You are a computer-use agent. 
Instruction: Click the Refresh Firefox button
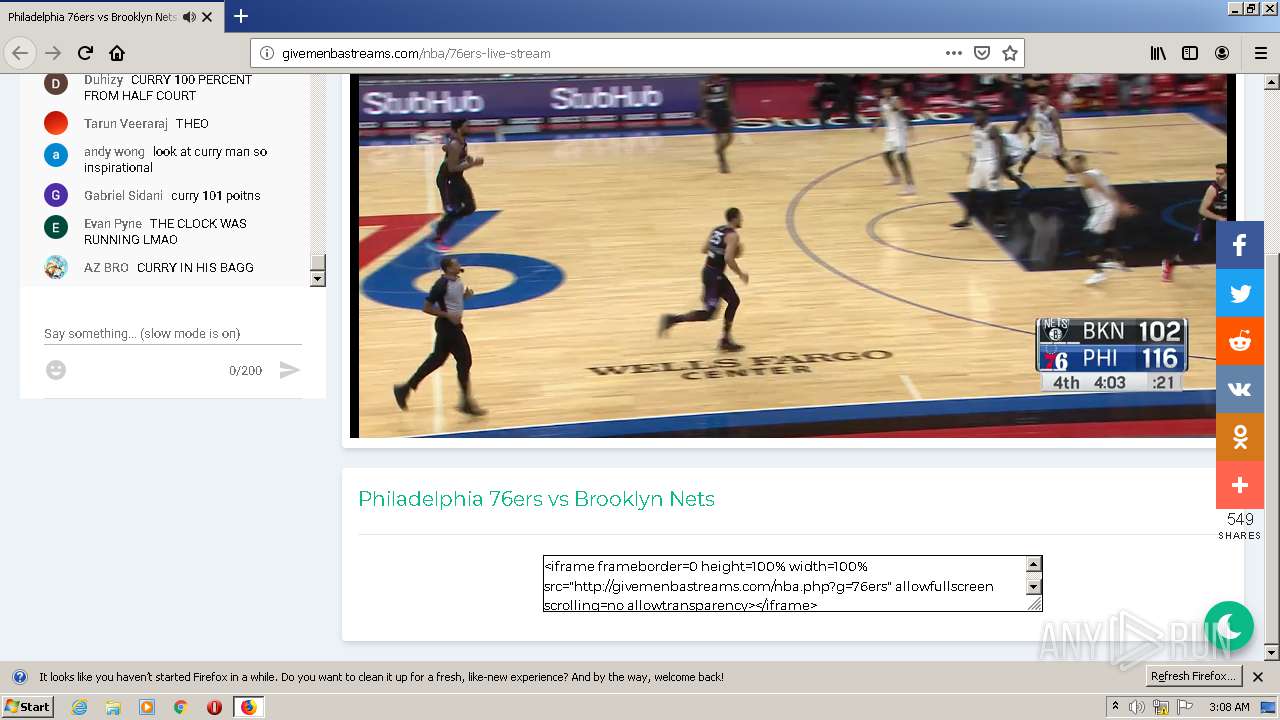coord(1194,676)
